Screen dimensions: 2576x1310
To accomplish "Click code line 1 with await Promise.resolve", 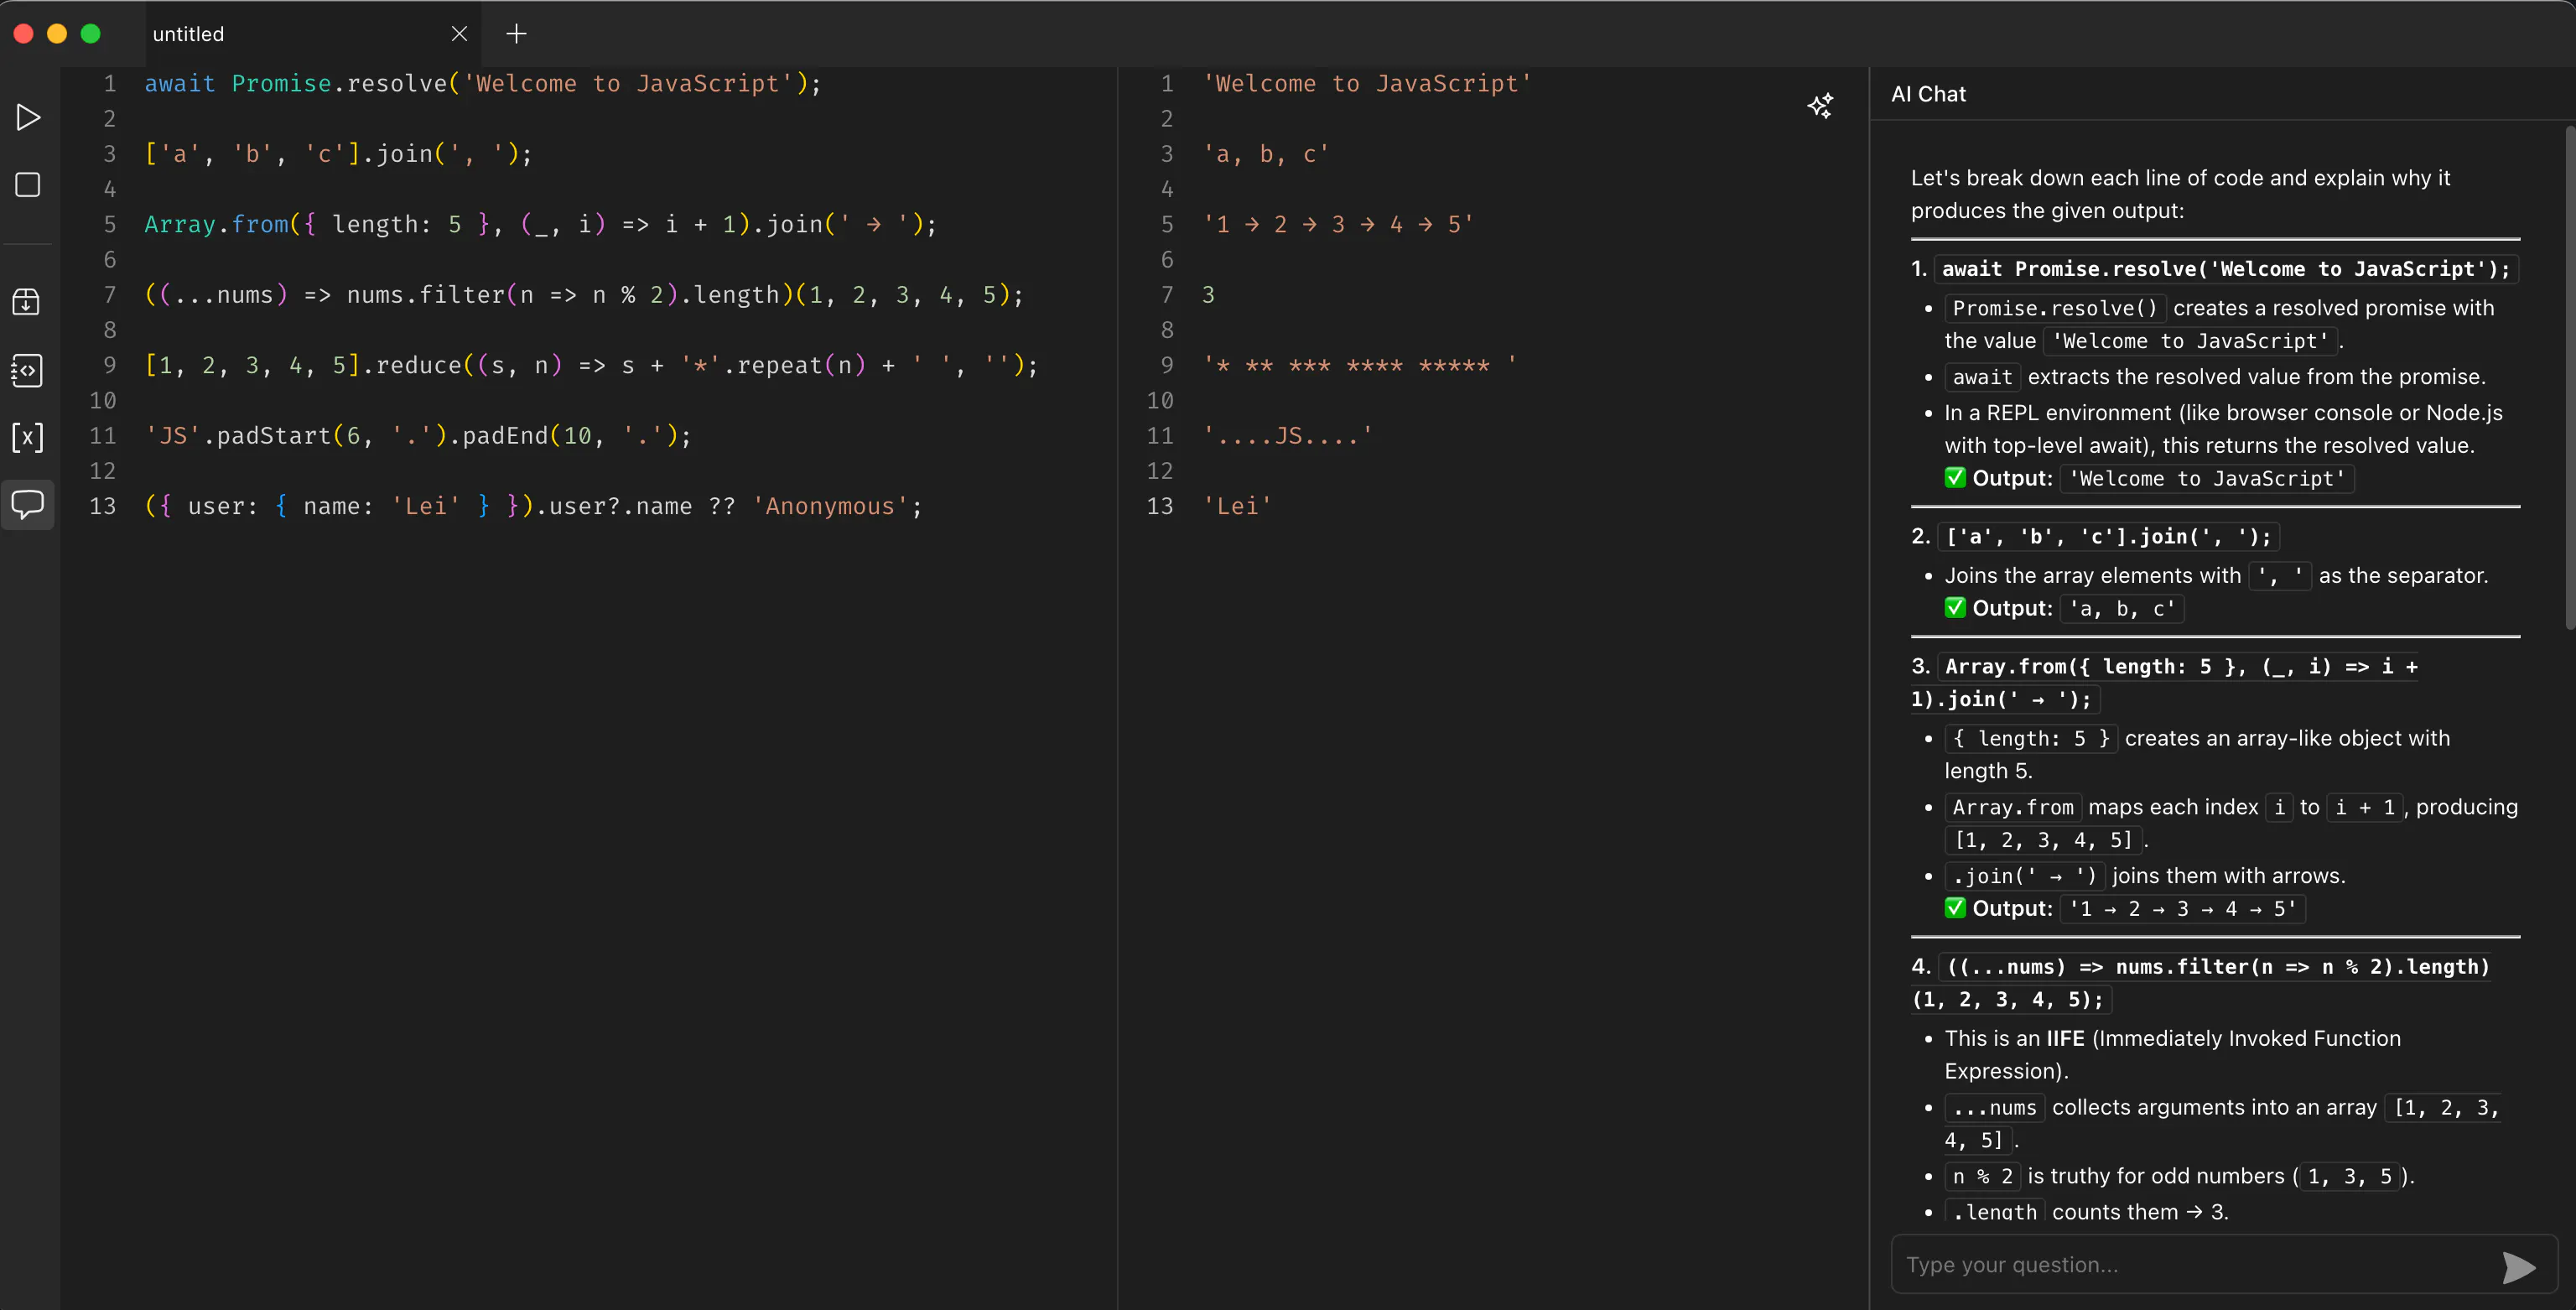I will (483, 83).
